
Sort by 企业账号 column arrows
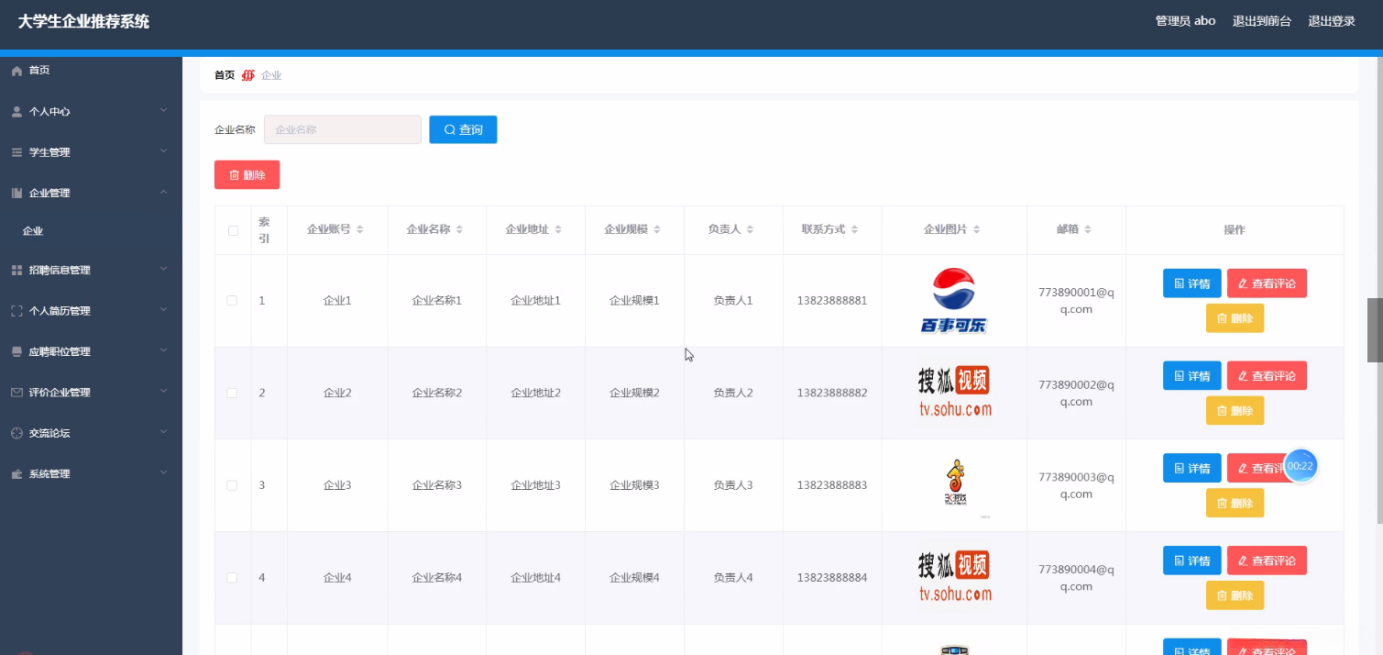[360, 230]
